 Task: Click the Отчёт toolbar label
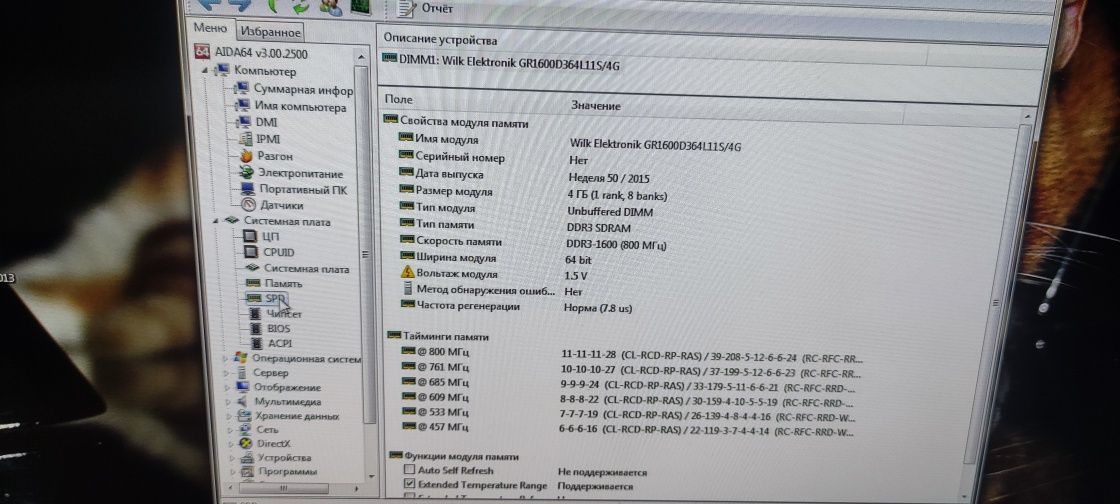(x=436, y=8)
